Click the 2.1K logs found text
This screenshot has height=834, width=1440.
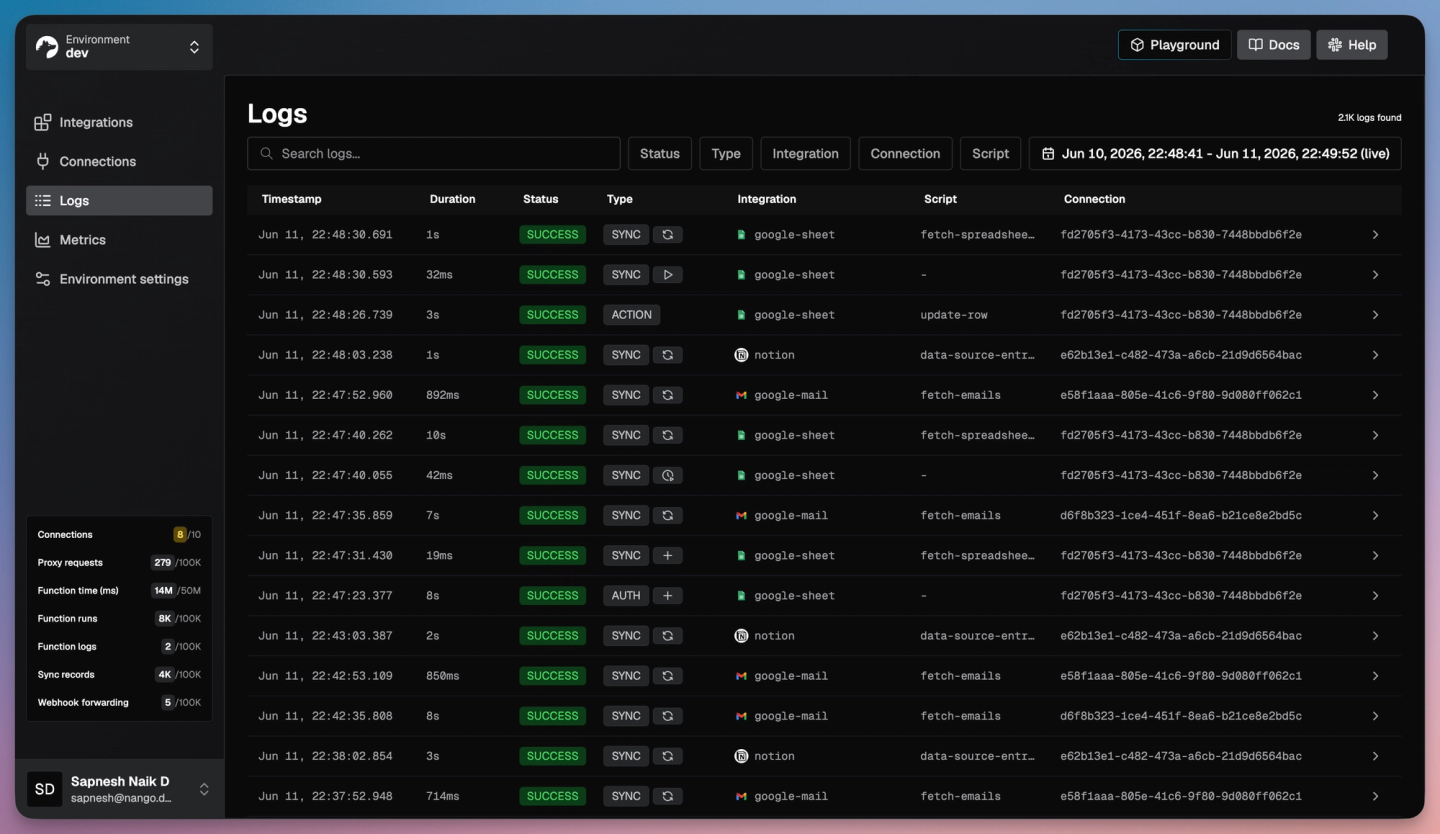pos(1369,117)
